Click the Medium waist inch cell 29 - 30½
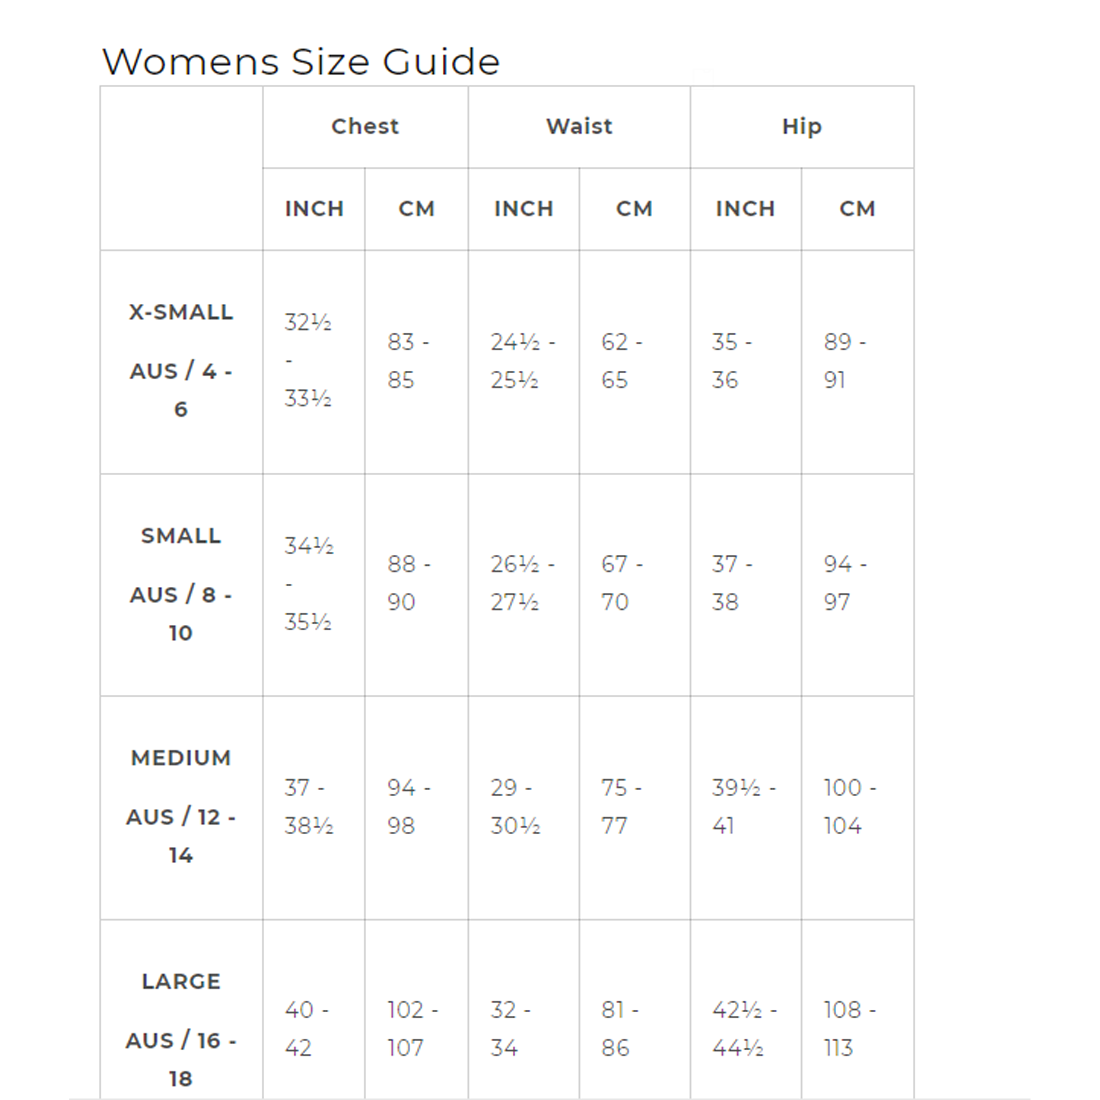This screenshot has width=1100, height=1100. click(515, 806)
